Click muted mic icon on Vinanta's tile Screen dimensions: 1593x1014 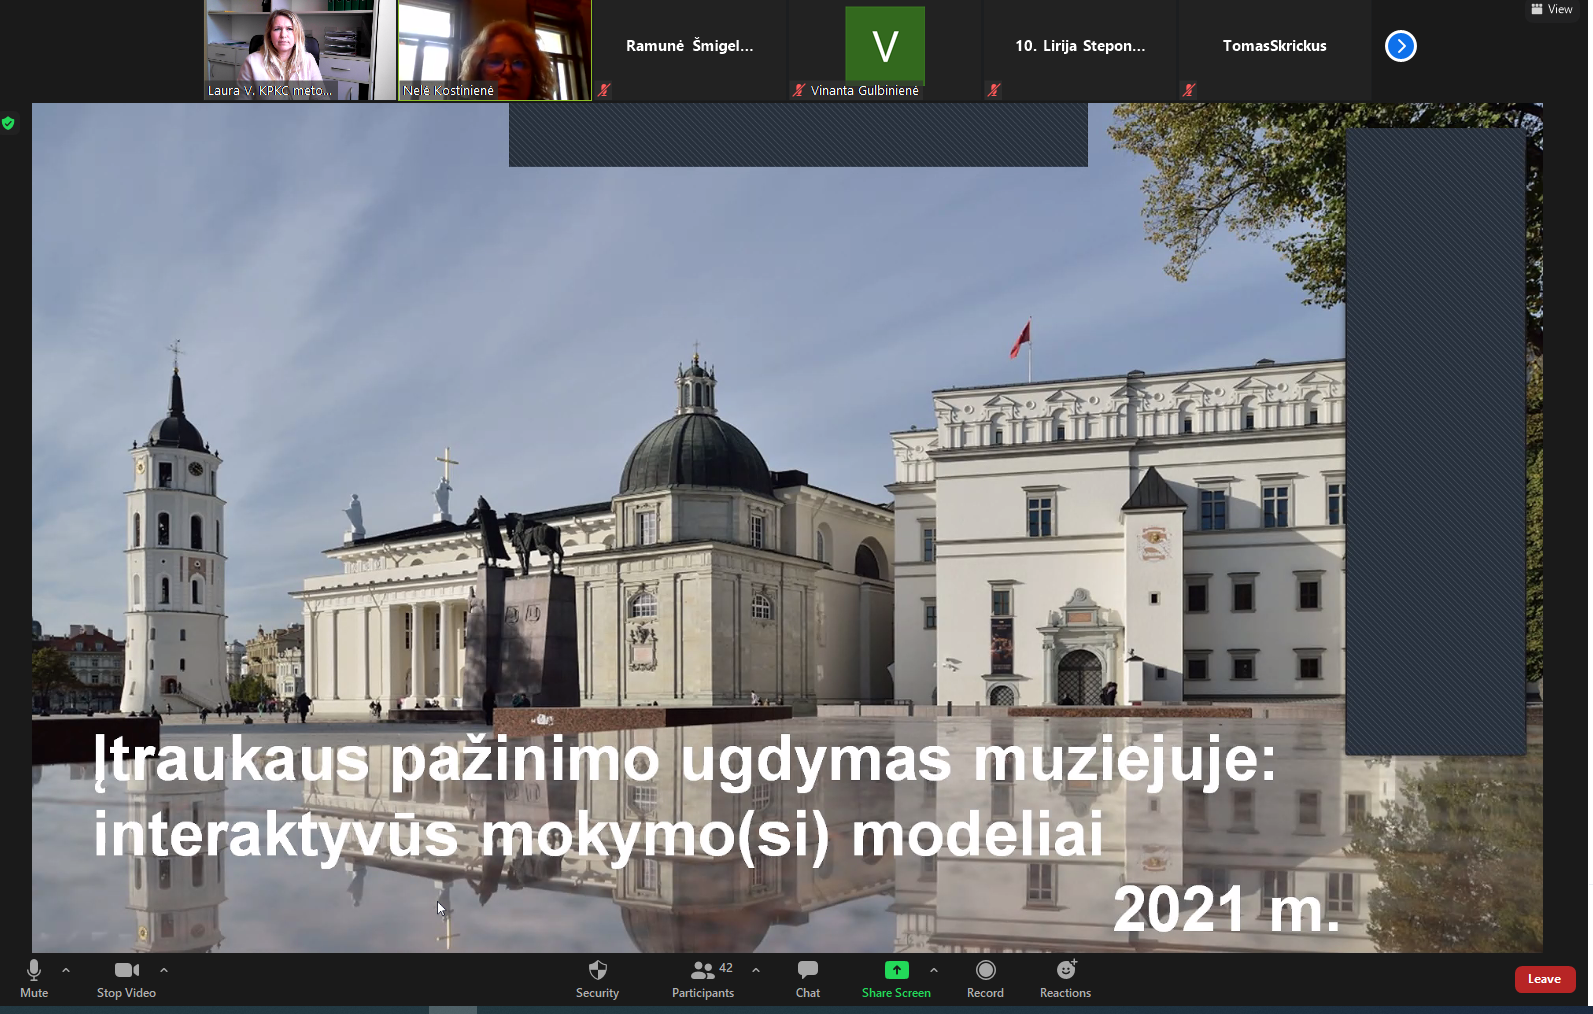(799, 90)
